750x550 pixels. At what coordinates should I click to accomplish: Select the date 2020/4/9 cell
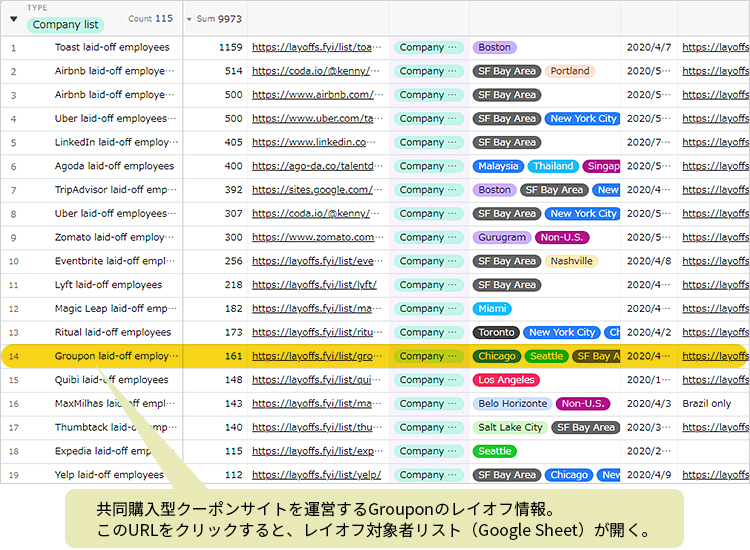pos(649,475)
